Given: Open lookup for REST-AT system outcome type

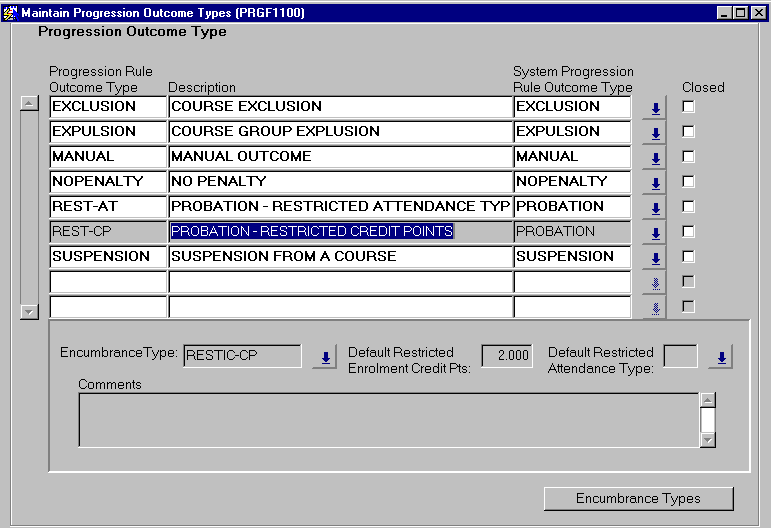Looking at the screenshot, I should (655, 208).
